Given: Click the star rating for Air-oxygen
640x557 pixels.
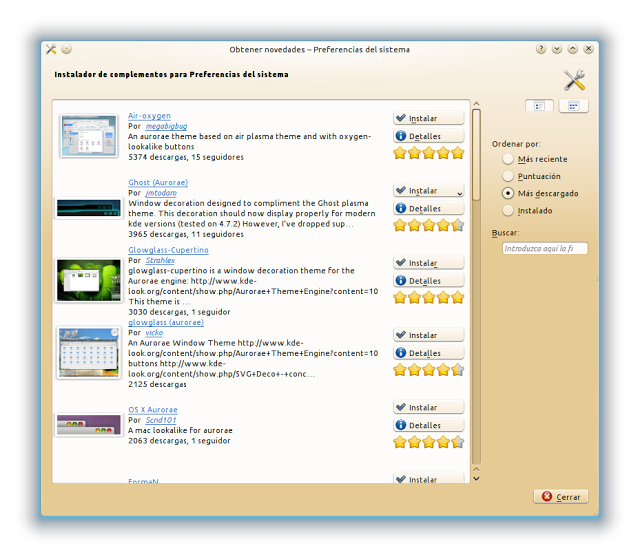Looking at the screenshot, I should (428, 153).
